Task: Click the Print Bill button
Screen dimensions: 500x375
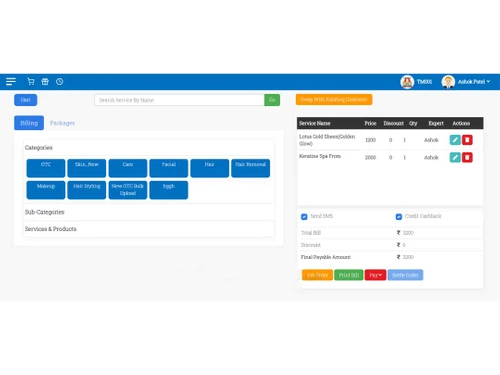Action: (x=349, y=275)
